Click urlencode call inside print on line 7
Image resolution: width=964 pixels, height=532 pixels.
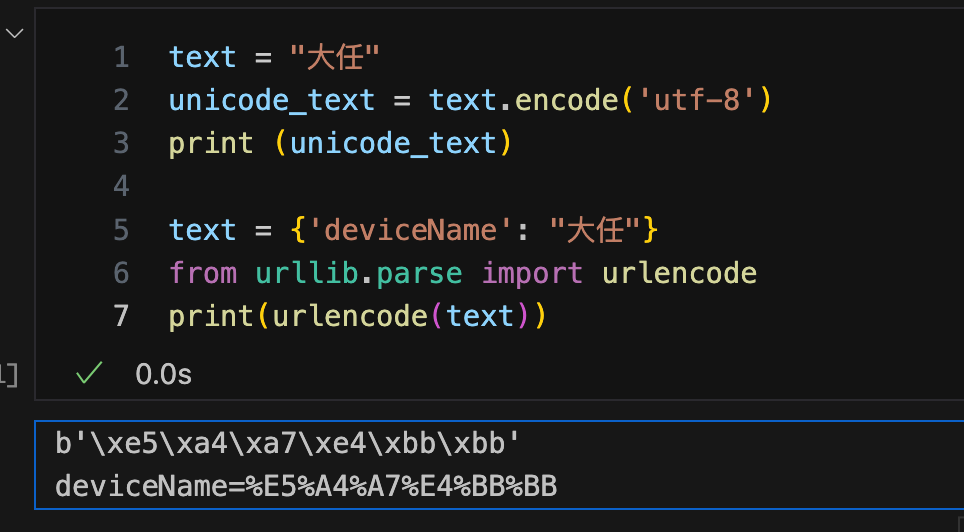click(x=350, y=316)
